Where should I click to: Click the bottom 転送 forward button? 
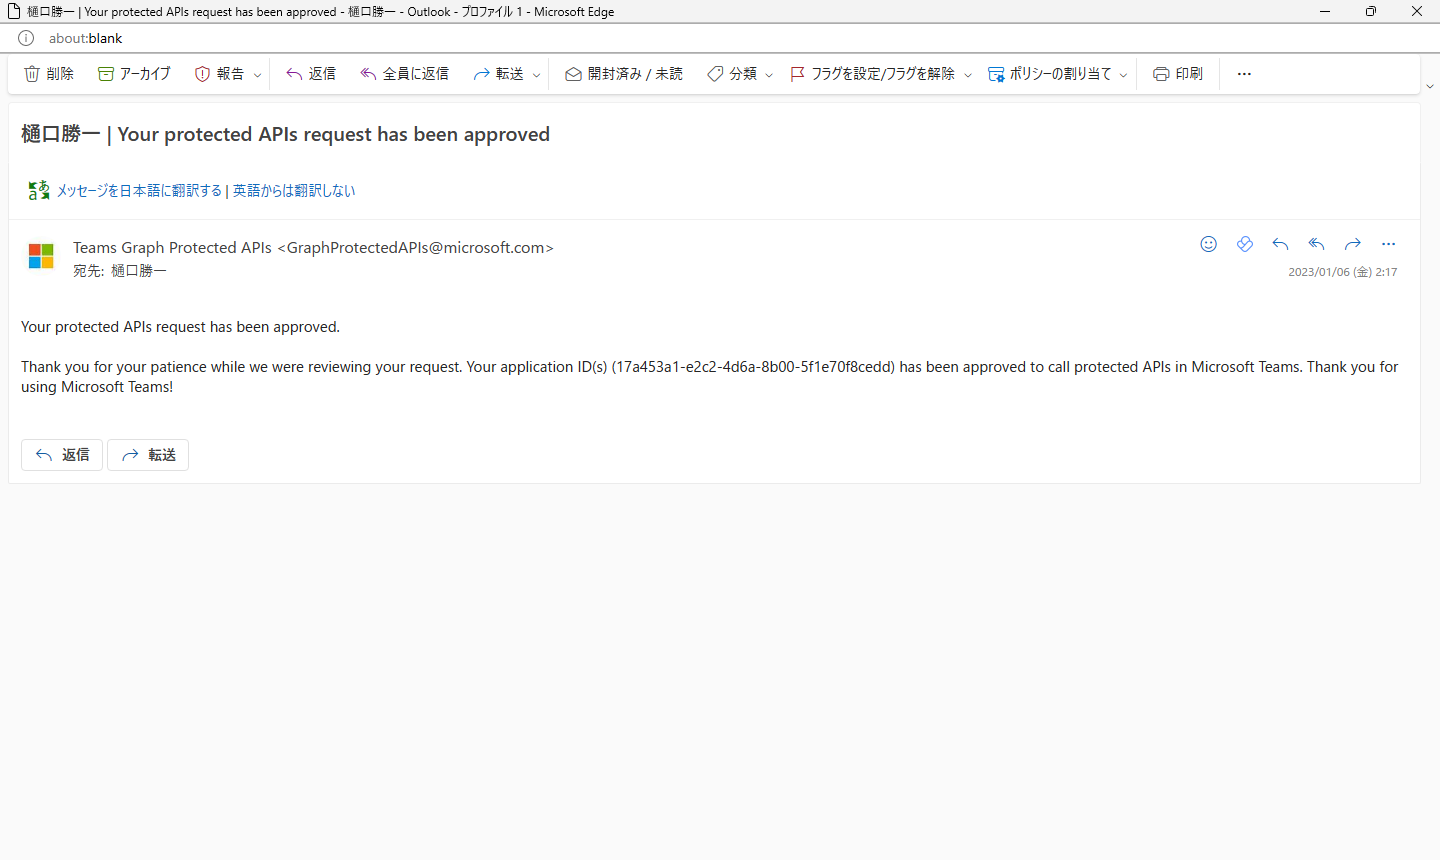coord(148,455)
